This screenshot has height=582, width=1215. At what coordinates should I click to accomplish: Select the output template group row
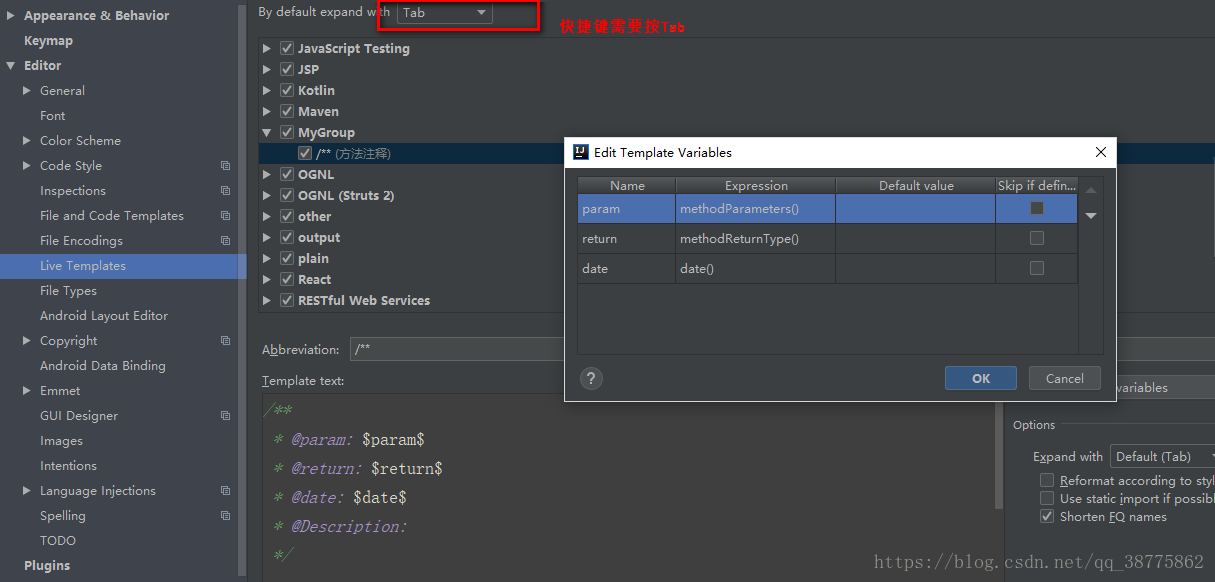[x=319, y=237]
